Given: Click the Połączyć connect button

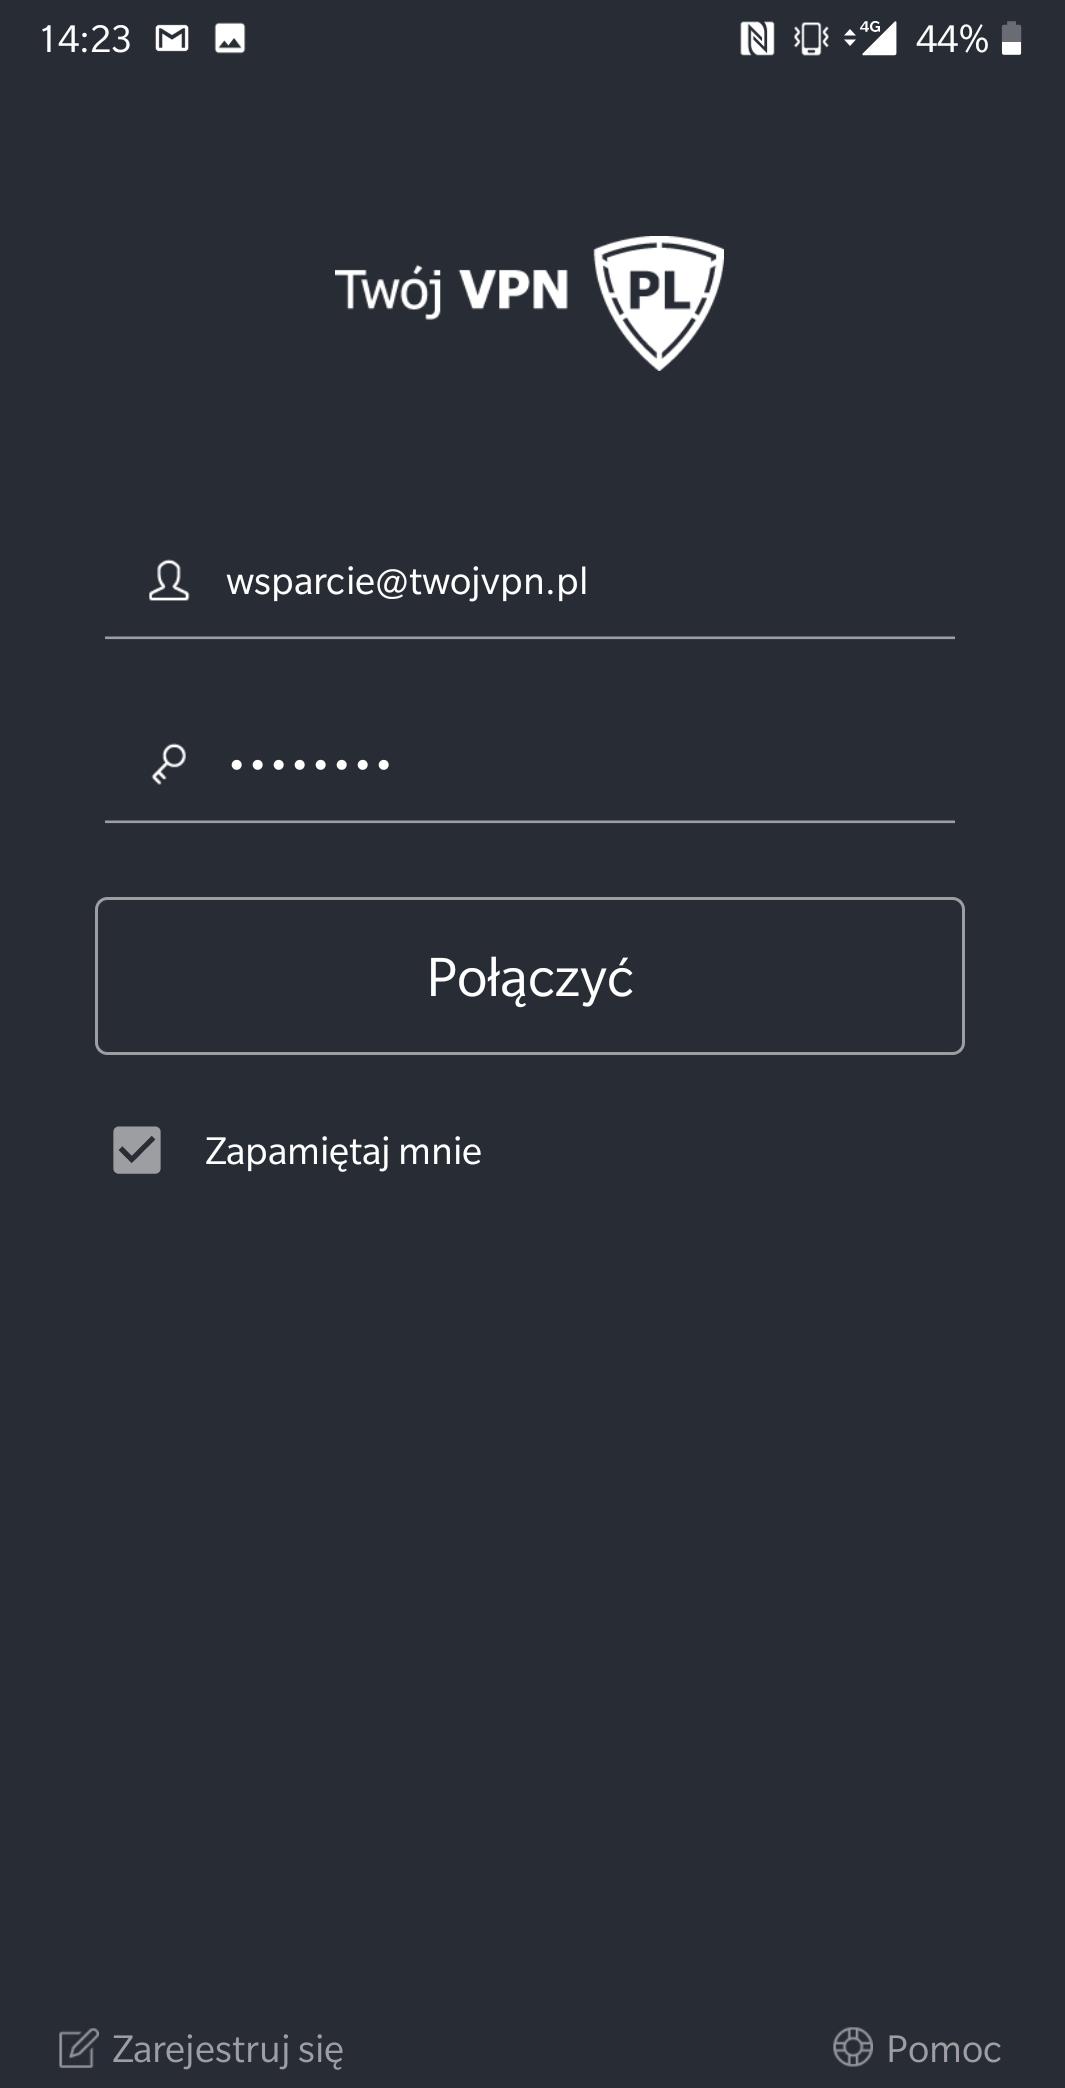Looking at the screenshot, I should point(530,976).
